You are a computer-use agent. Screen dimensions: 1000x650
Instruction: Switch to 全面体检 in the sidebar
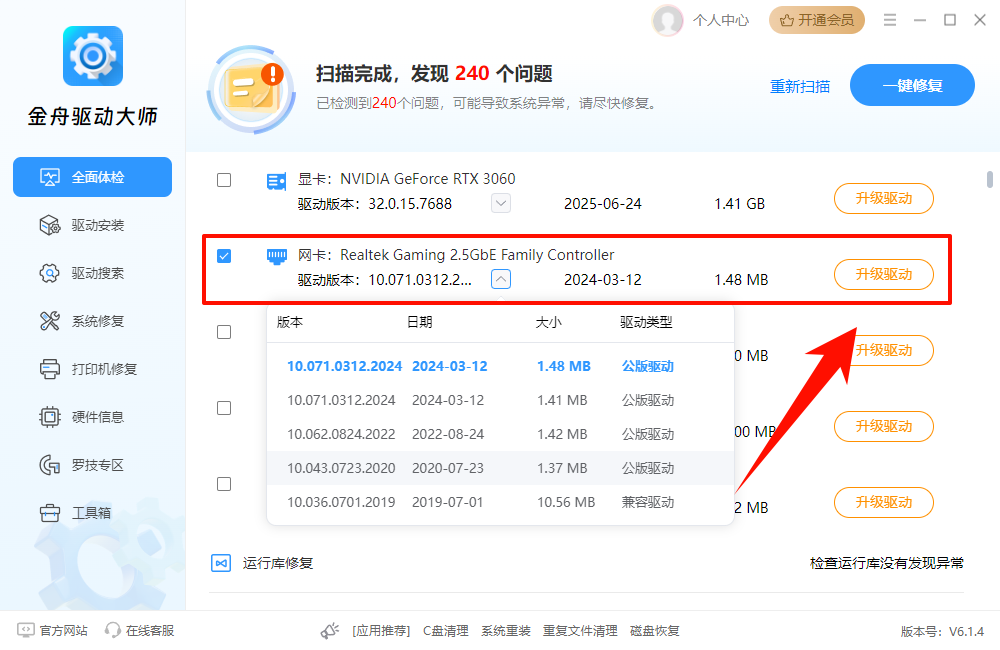point(92,177)
